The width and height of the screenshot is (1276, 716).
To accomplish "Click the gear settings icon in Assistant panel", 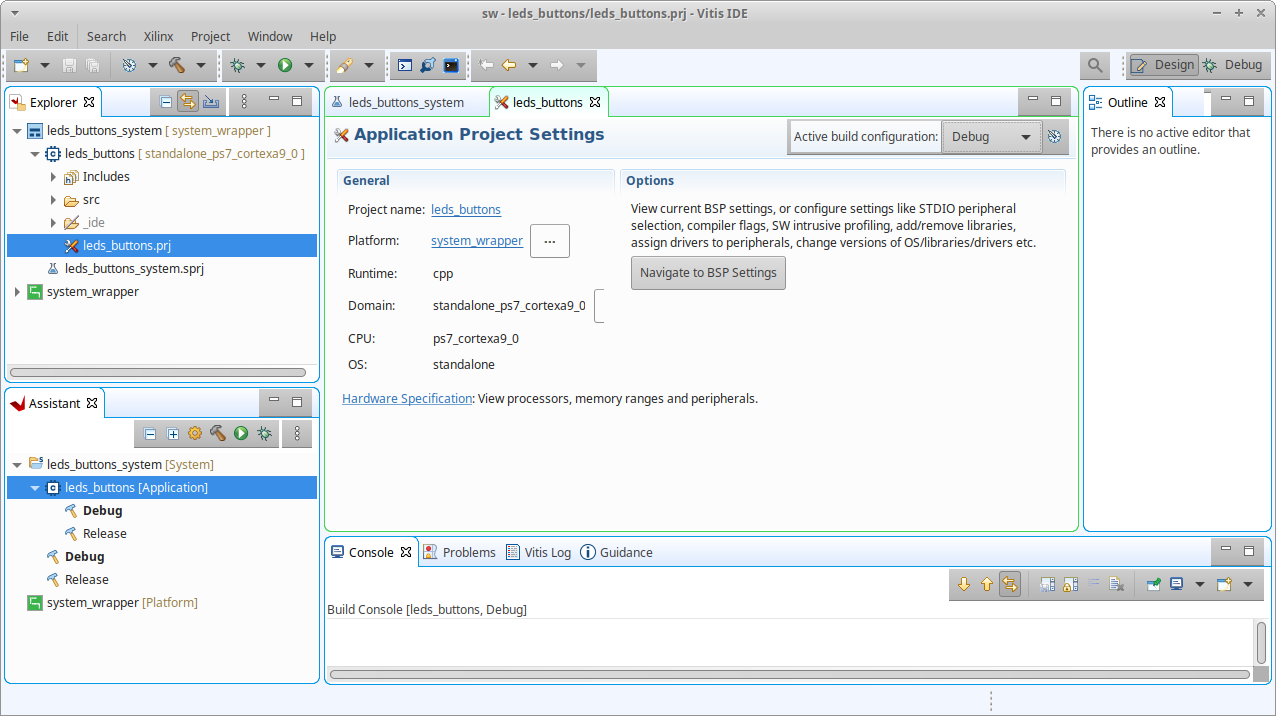I will [195, 433].
